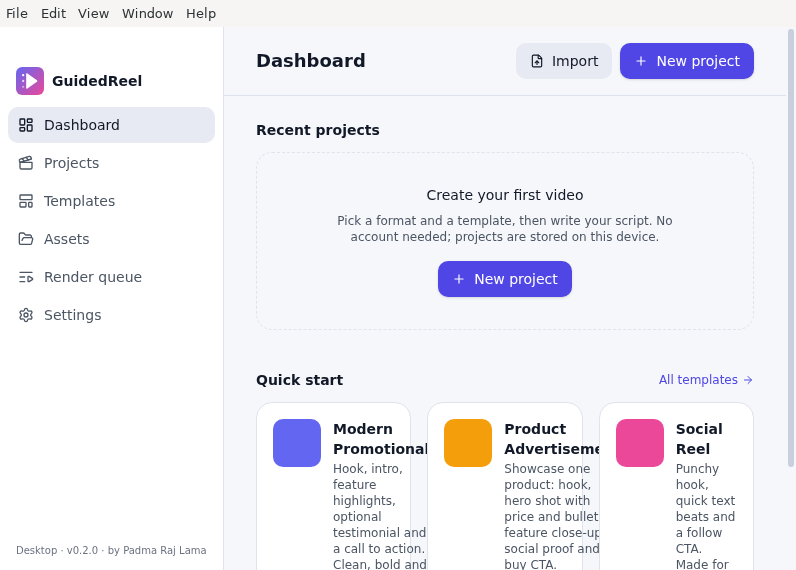Click the version text 'Desktop · v0.2.0'
796x570 pixels.
click(x=57, y=550)
